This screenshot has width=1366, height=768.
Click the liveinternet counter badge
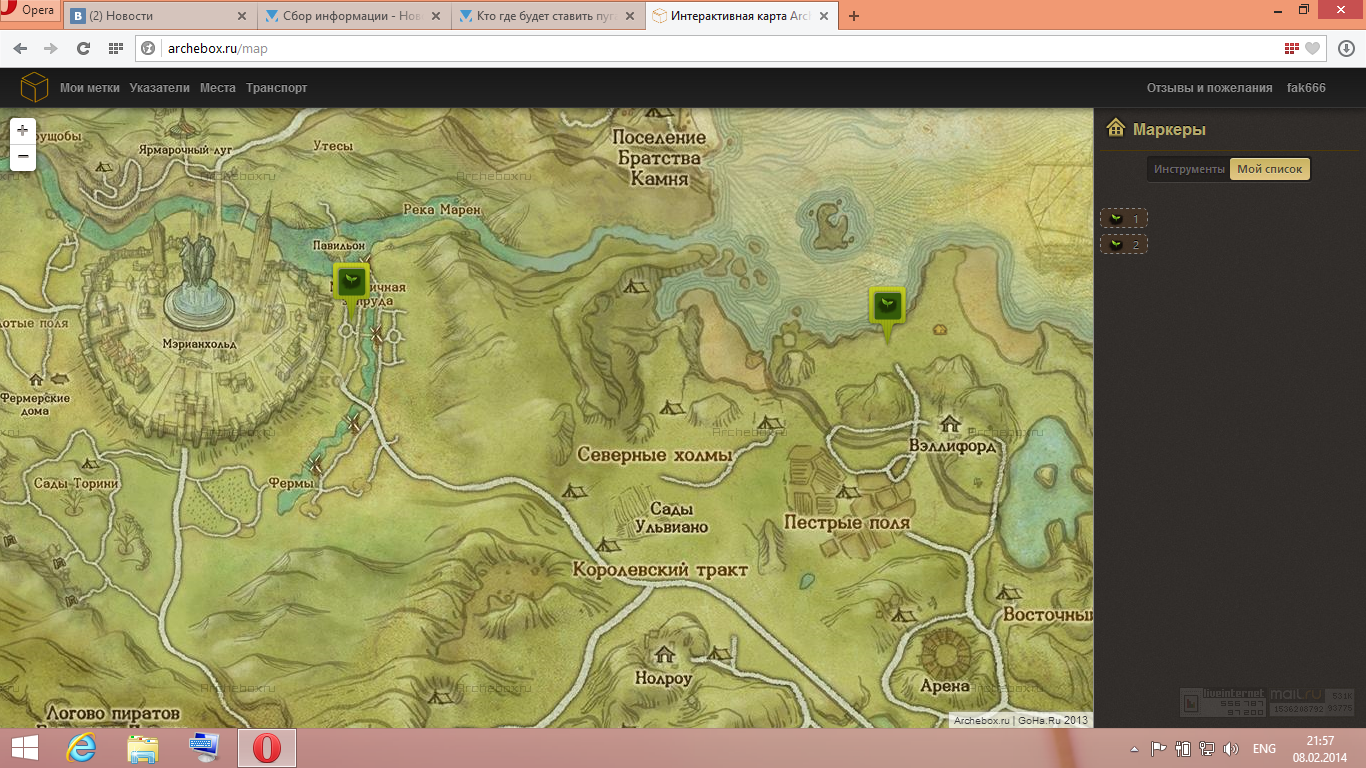[x=1223, y=702]
